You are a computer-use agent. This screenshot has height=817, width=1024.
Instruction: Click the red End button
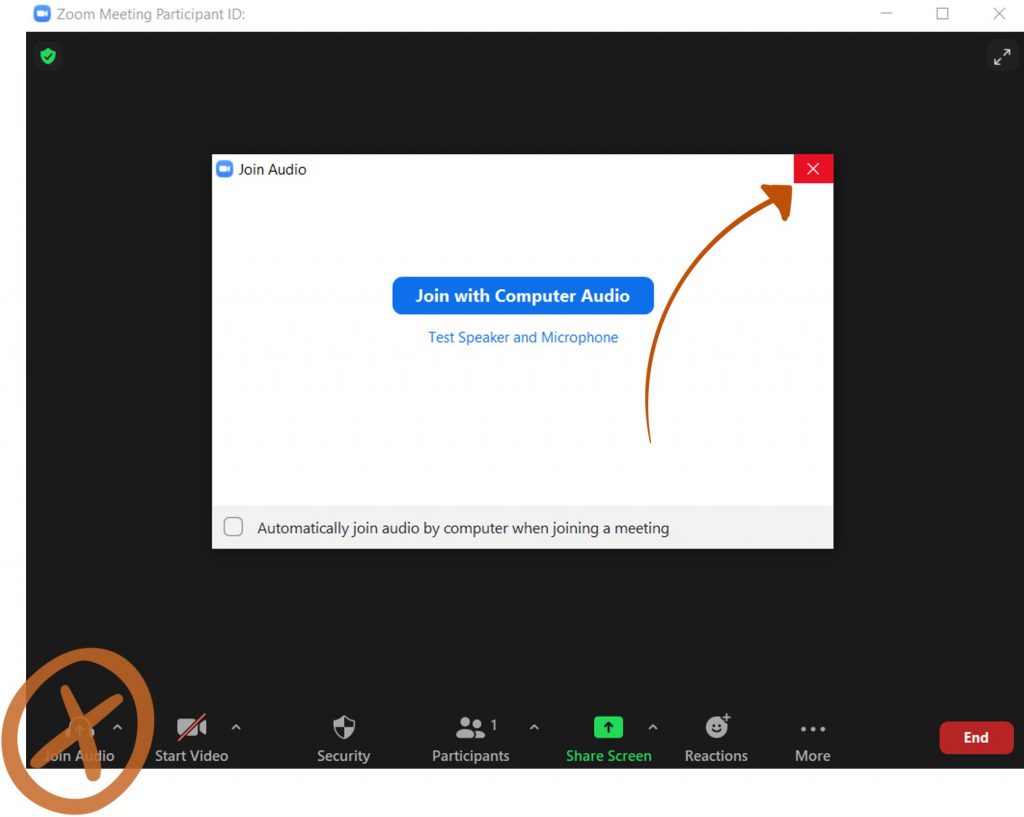coord(976,737)
